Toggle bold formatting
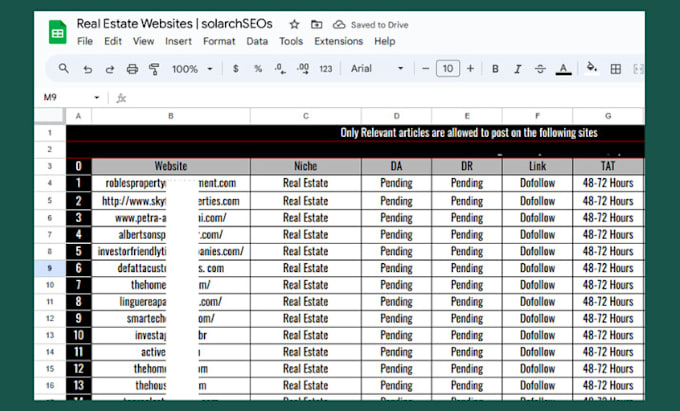This screenshot has height=411, width=680. 495,69
